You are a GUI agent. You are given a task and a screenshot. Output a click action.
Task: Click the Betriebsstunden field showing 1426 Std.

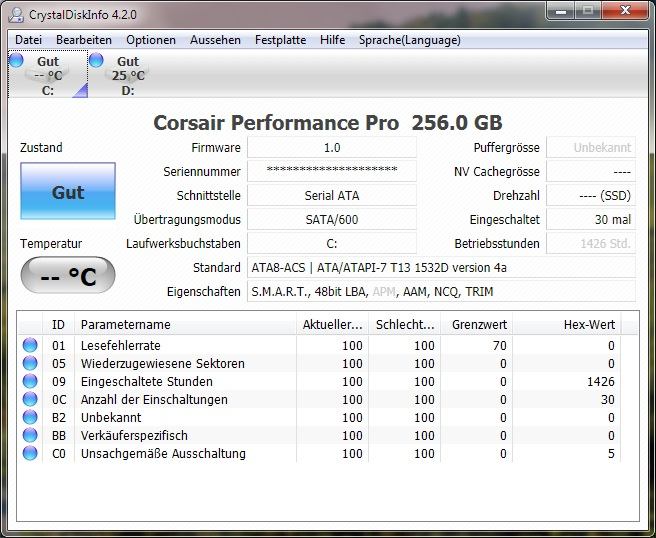591,243
